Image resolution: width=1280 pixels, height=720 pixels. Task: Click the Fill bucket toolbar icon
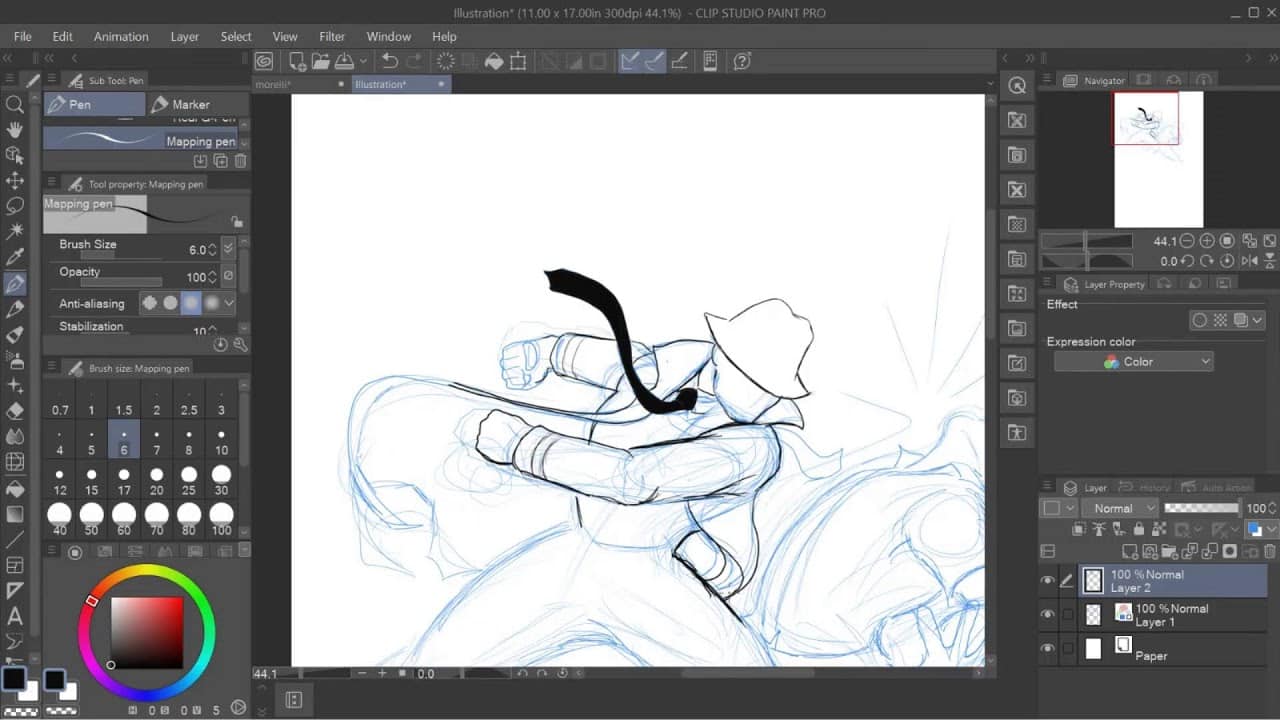(x=493, y=61)
